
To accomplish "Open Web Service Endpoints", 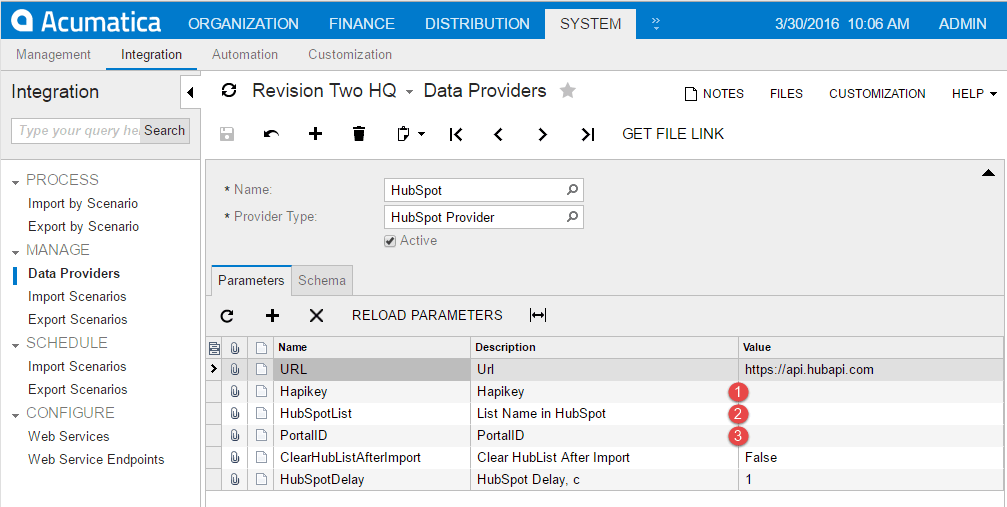I will pyautogui.click(x=96, y=459).
